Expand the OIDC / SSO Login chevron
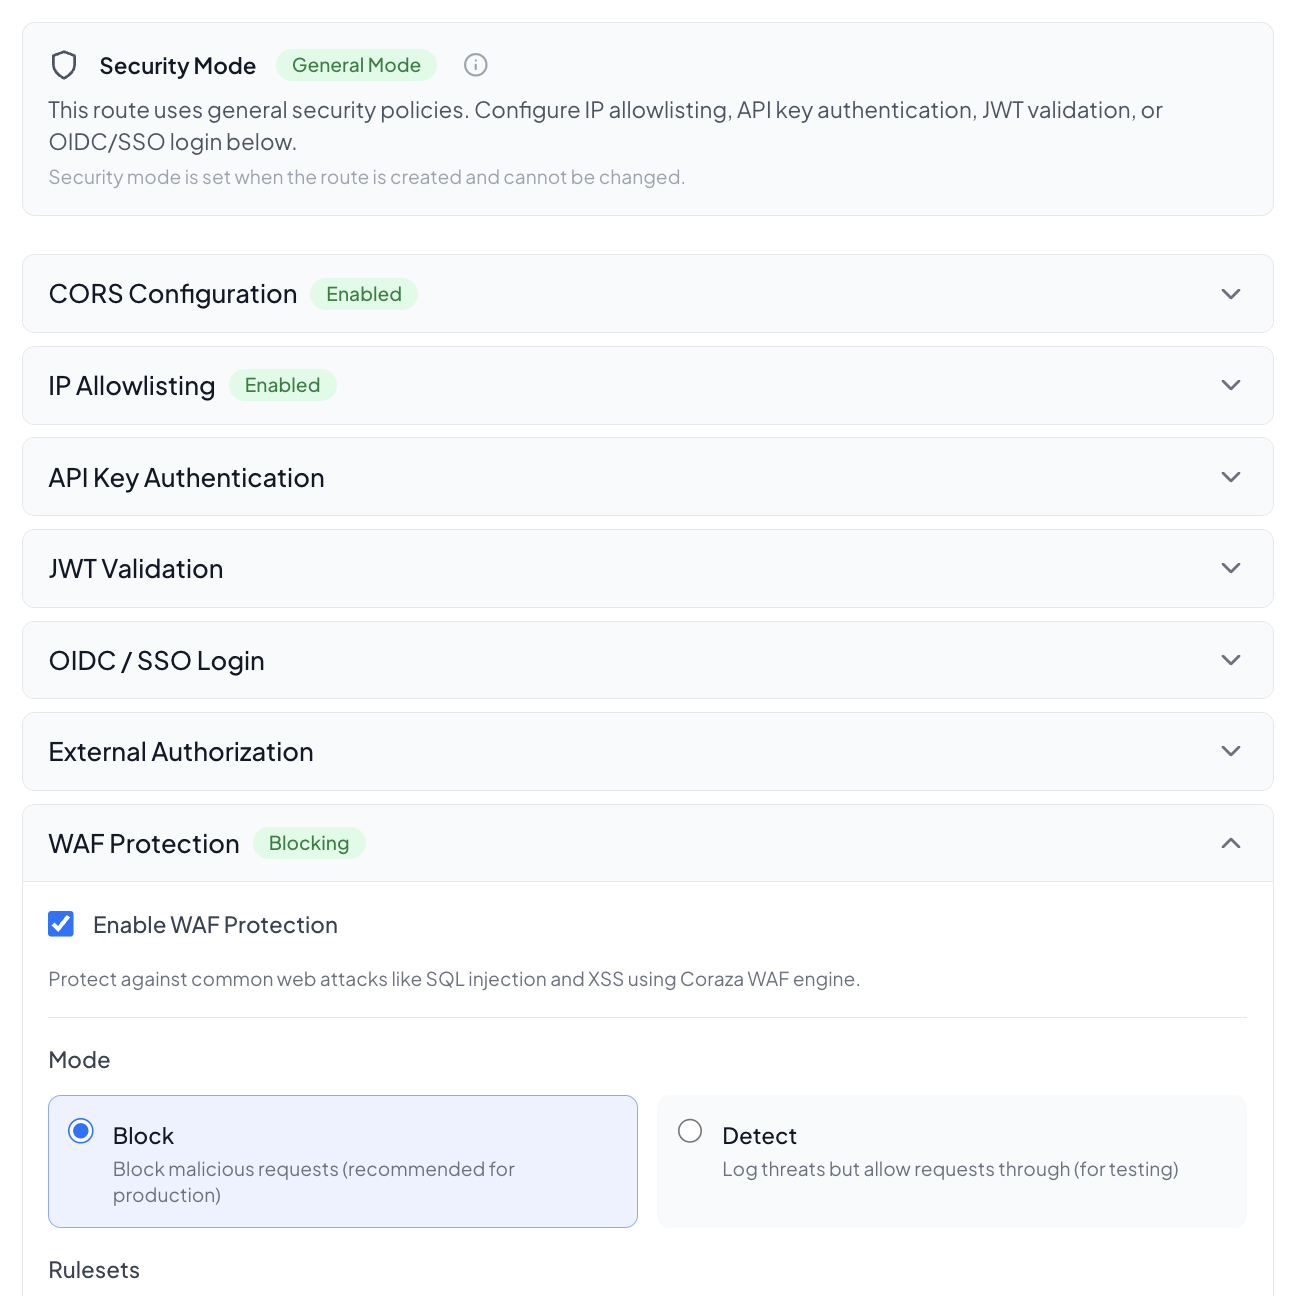Image resolution: width=1296 pixels, height=1296 pixels. [x=1231, y=660]
